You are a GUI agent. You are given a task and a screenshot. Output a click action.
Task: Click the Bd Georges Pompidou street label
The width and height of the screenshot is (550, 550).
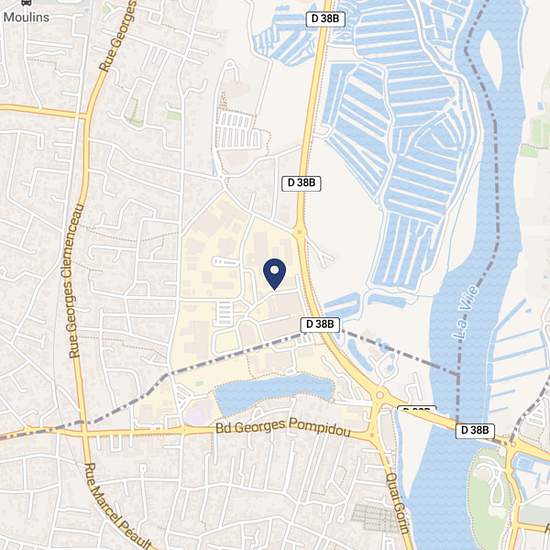283,428
